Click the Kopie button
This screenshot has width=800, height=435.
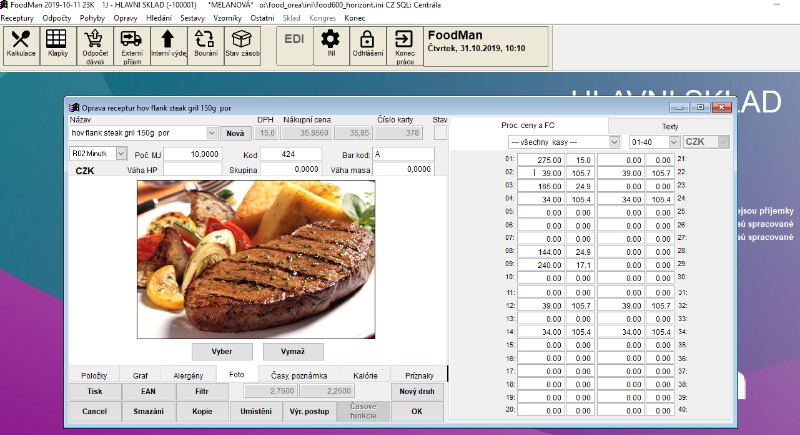click(x=202, y=411)
